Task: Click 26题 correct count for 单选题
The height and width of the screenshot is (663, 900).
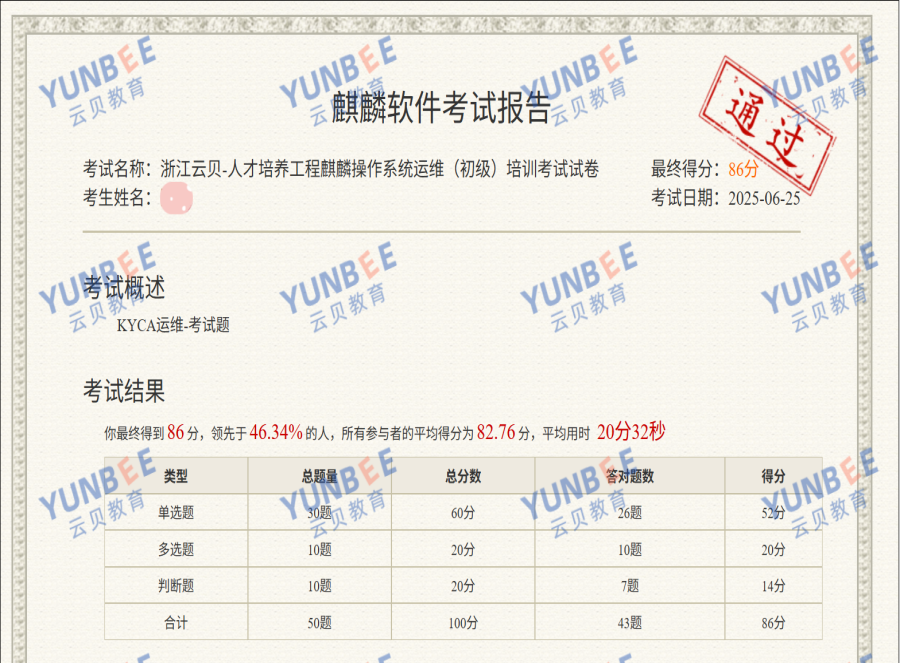Action: pos(630,513)
